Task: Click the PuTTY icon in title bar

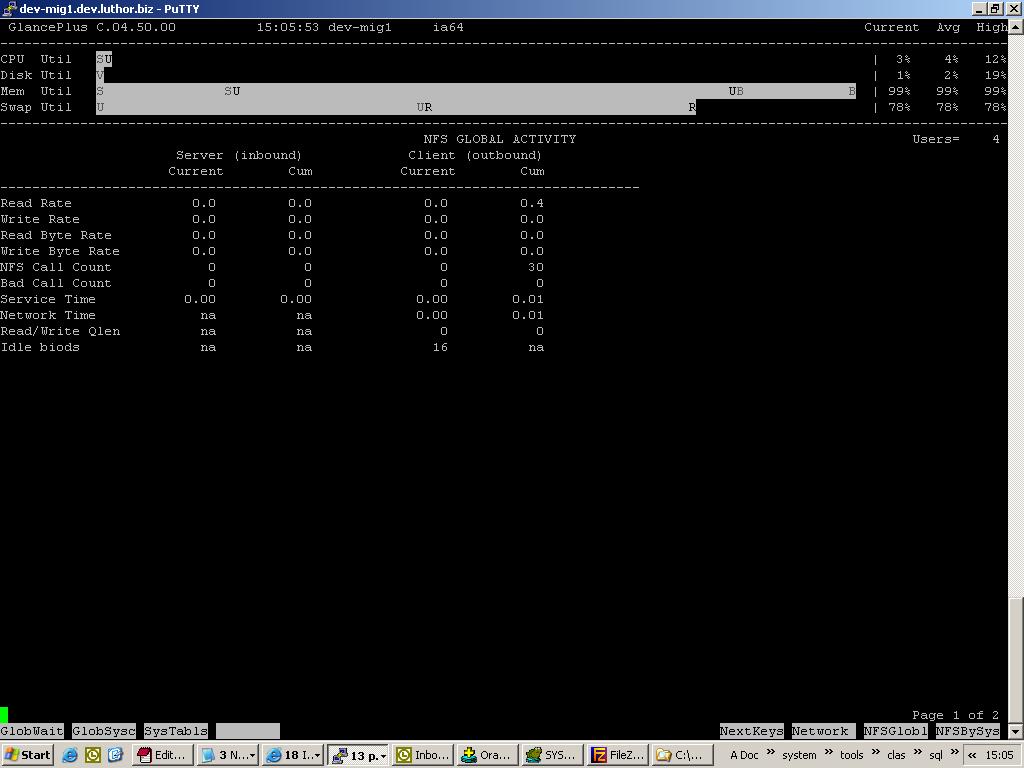Action: point(9,8)
